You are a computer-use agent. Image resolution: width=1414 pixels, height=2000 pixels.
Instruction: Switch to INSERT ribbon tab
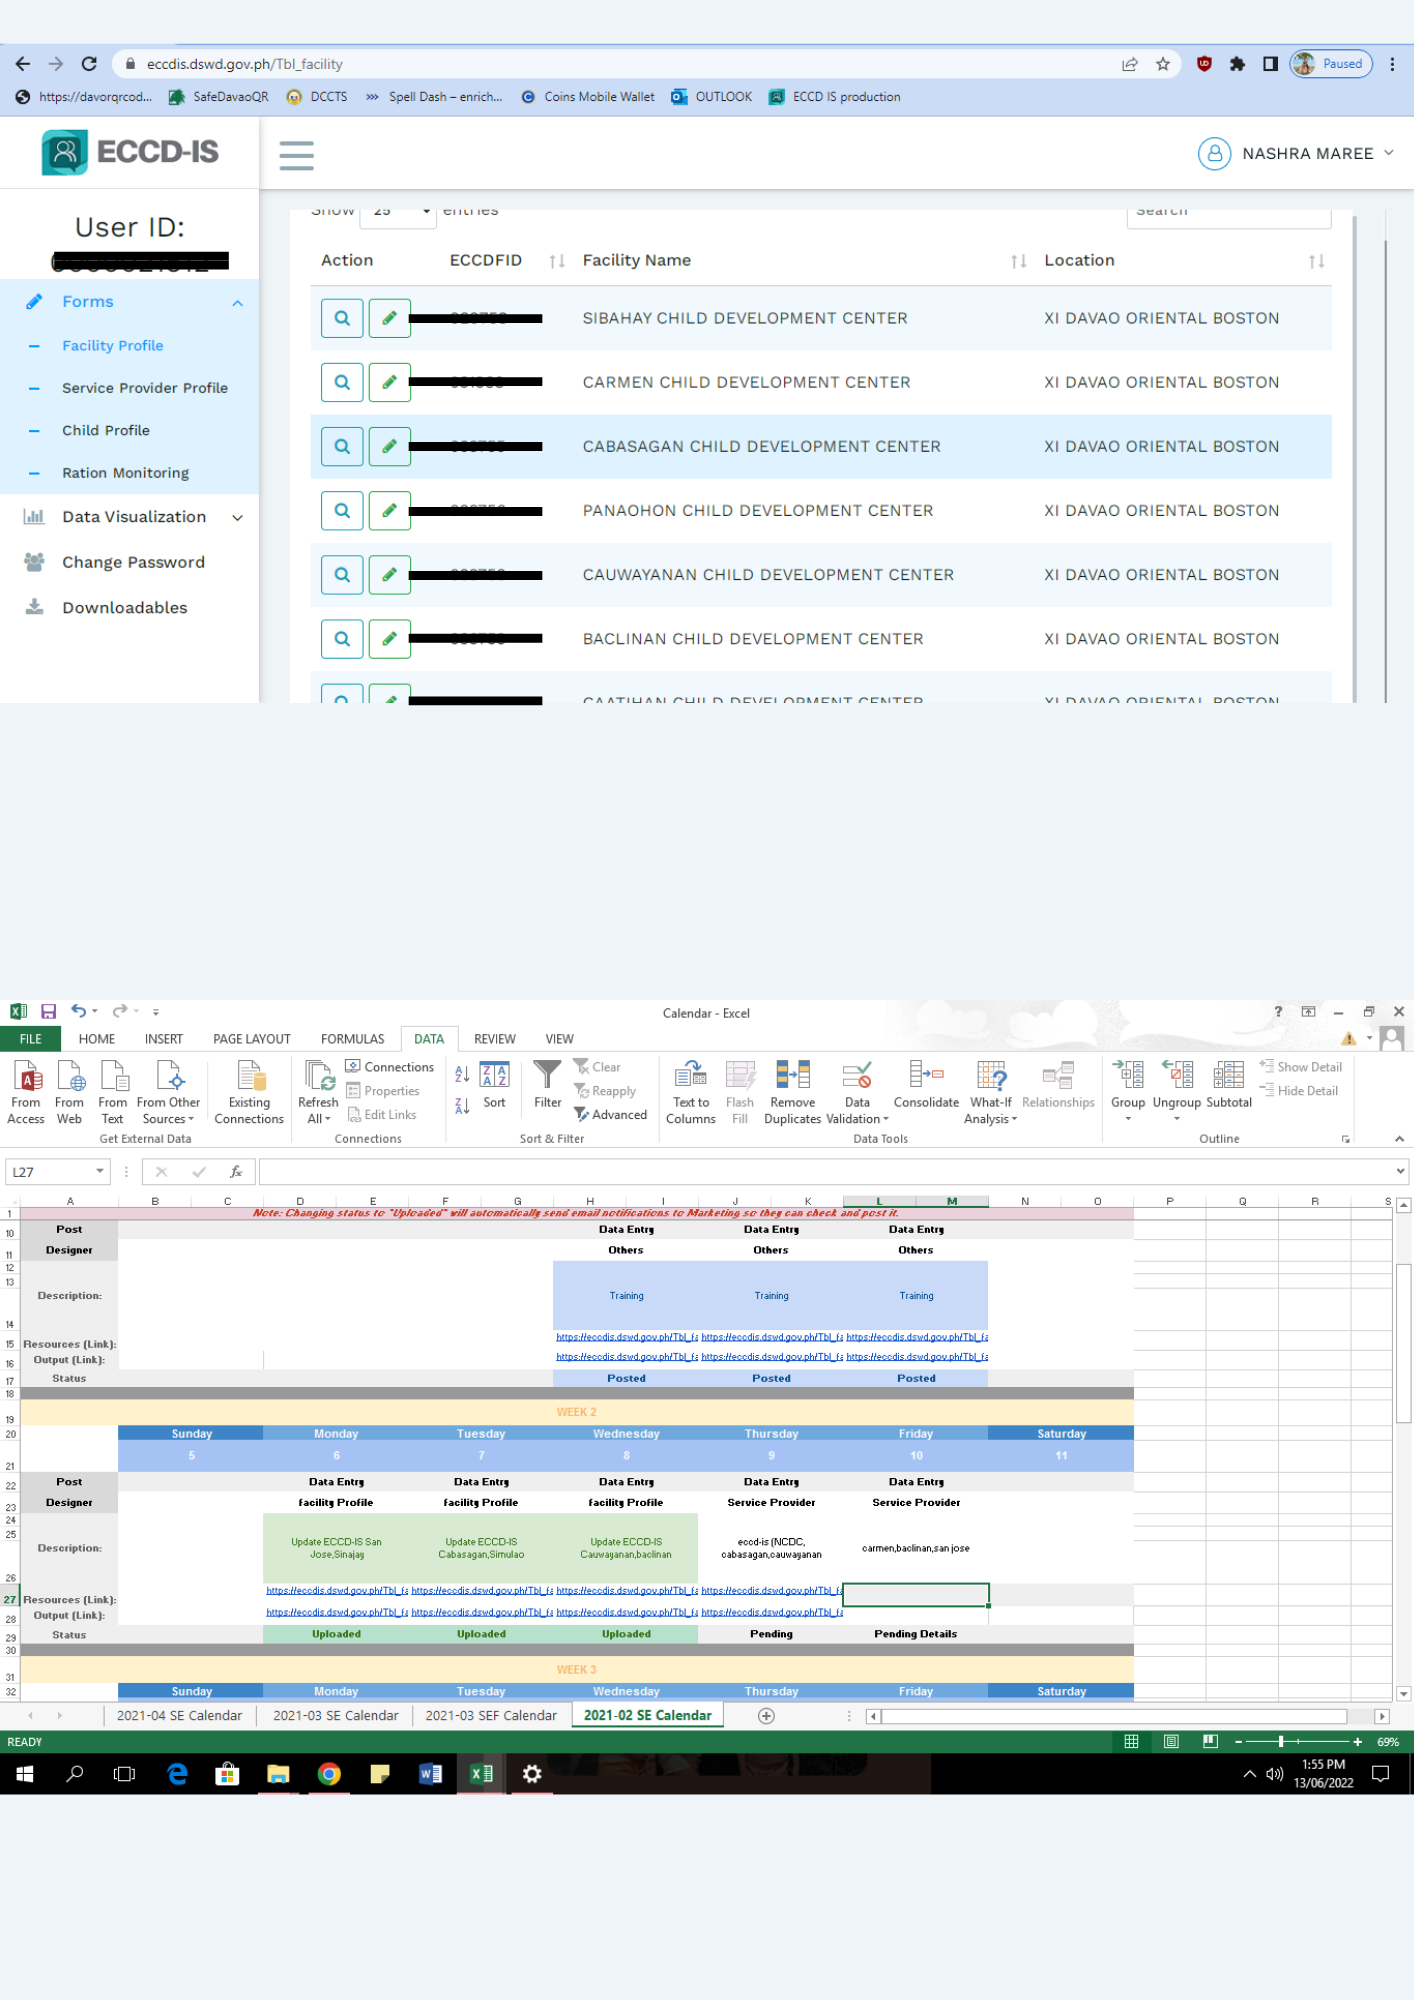tap(164, 1039)
